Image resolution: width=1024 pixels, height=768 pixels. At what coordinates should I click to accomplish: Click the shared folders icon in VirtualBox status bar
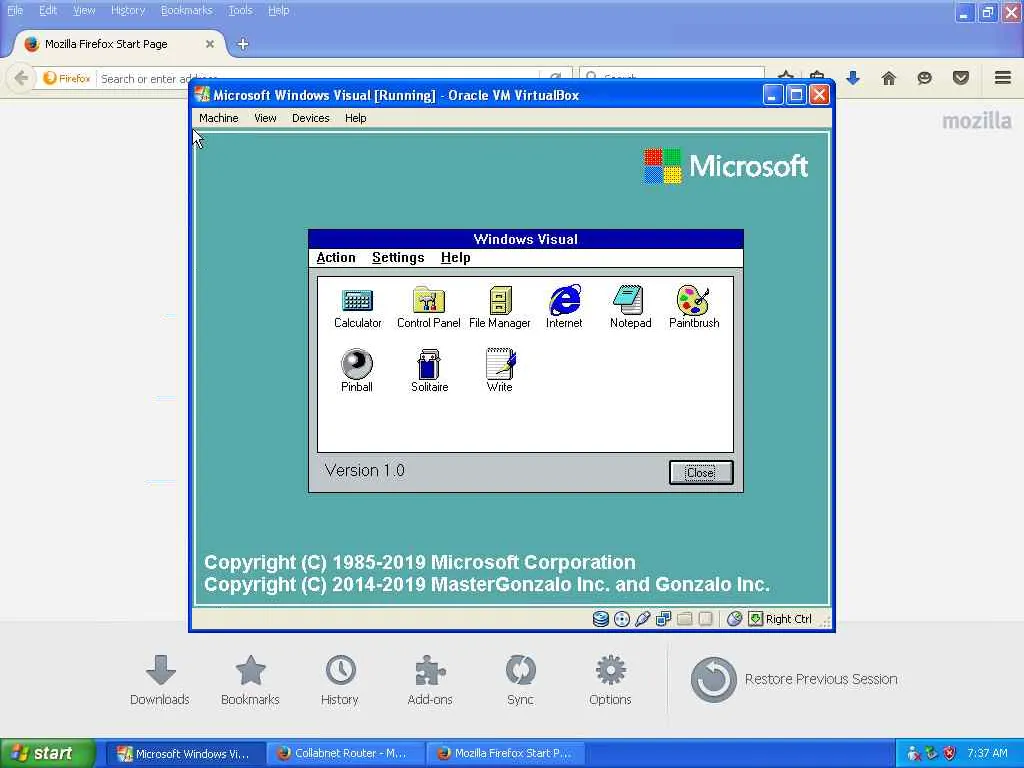click(684, 618)
